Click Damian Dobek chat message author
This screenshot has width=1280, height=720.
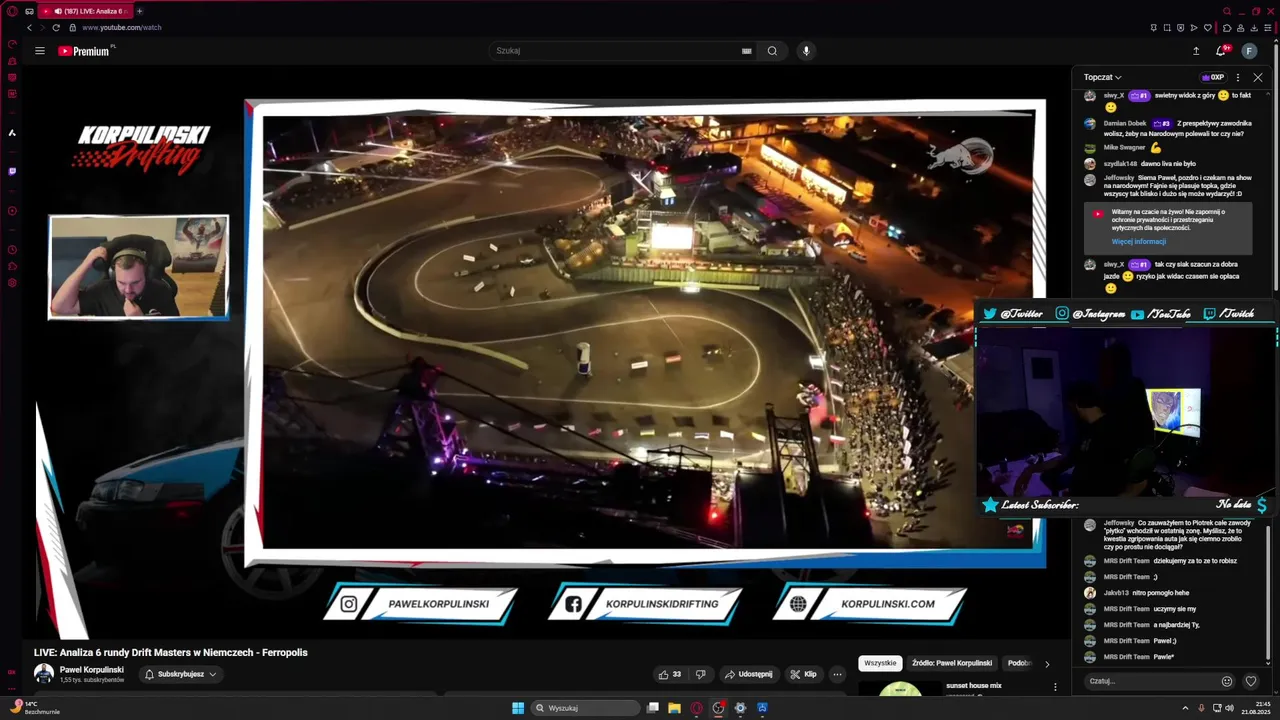coord(1125,123)
